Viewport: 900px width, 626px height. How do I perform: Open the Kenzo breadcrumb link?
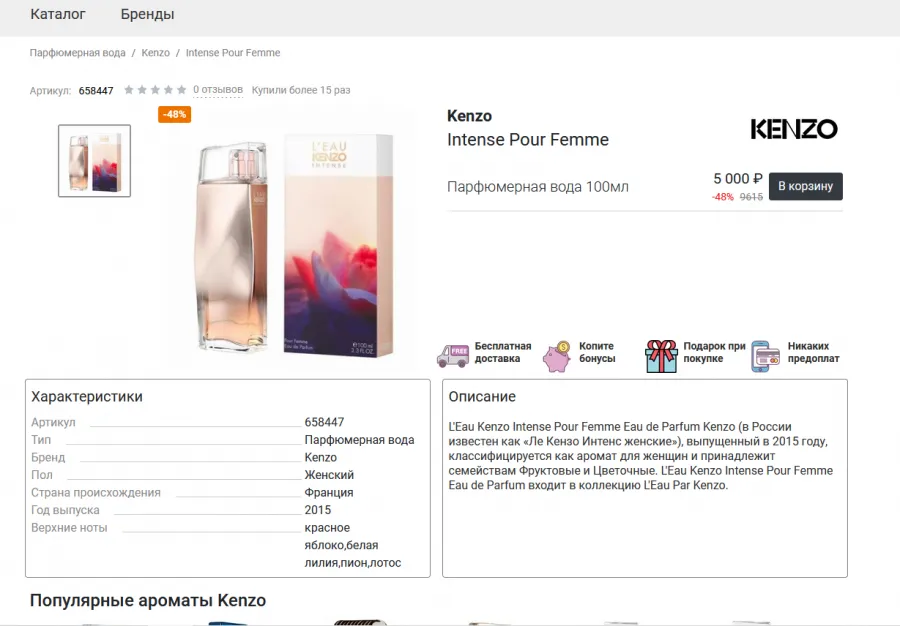coord(156,53)
